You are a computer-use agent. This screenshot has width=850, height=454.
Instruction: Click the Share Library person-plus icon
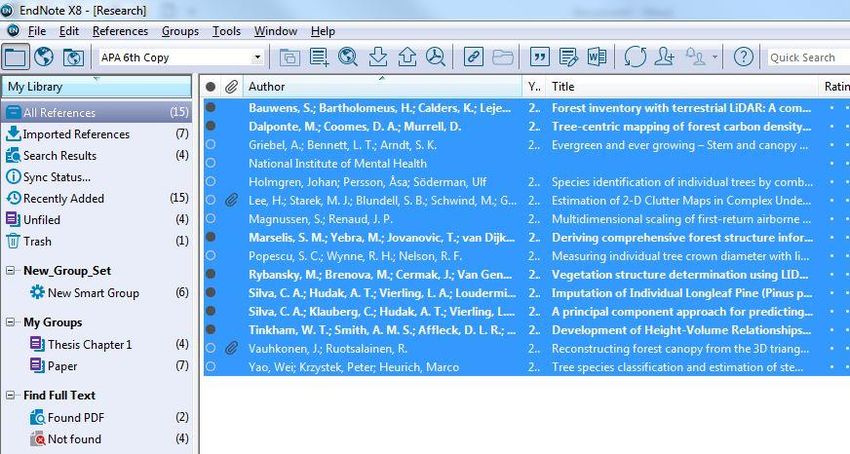pyautogui.click(x=664, y=56)
